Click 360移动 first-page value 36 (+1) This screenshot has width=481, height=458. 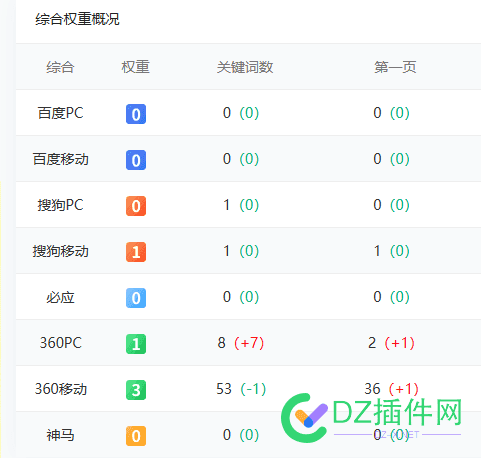tap(391, 389)
